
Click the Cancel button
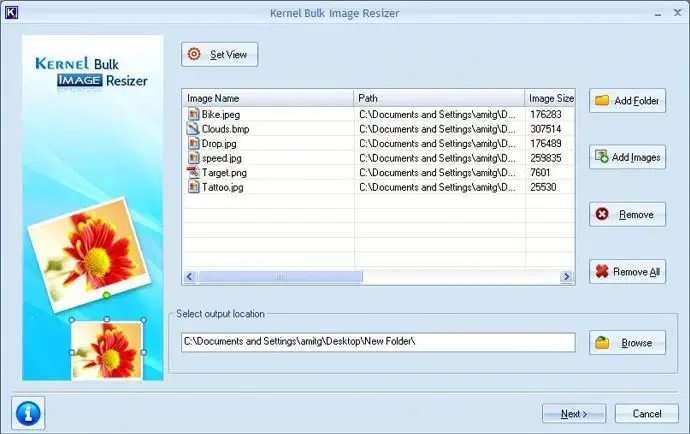646,414
